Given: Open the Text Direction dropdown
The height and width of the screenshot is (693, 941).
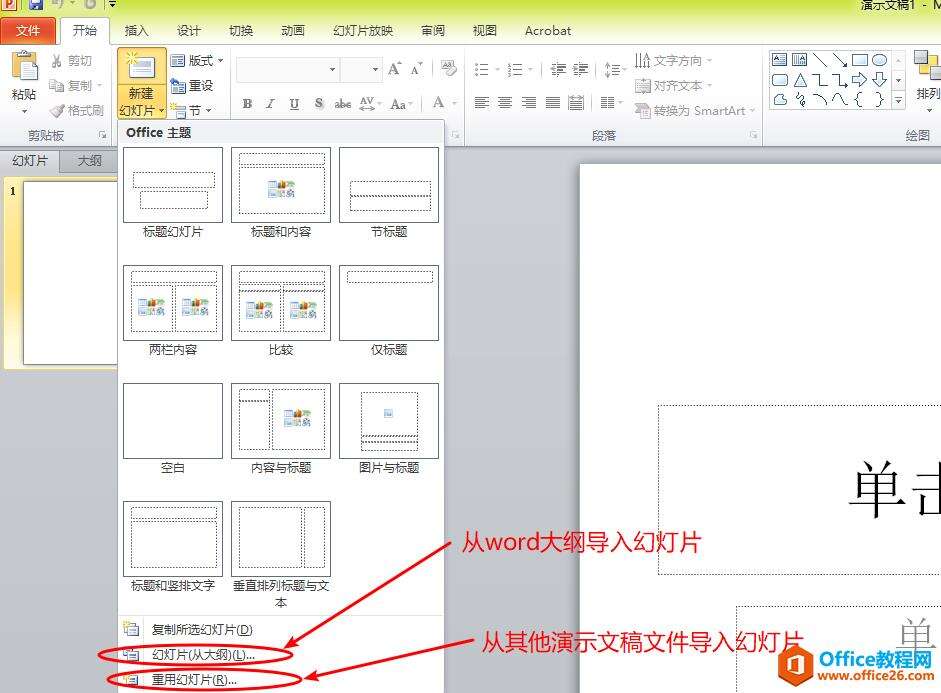Looking at the screenshot, I should [x=673, y=61].
